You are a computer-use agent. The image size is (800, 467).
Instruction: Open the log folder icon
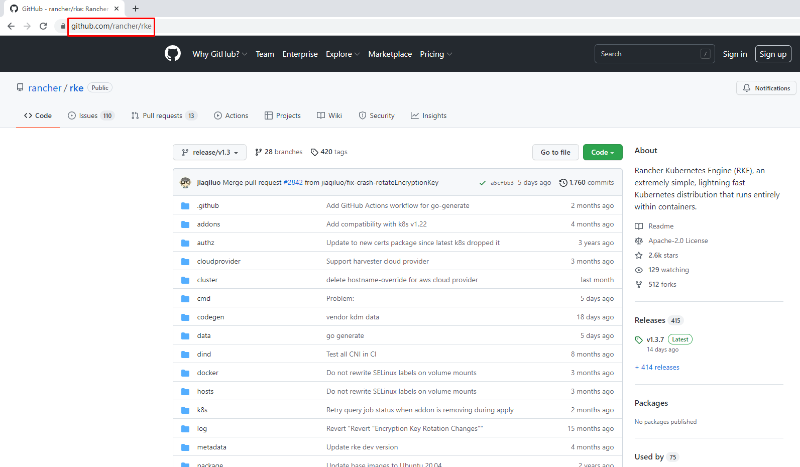click(185, 429)
